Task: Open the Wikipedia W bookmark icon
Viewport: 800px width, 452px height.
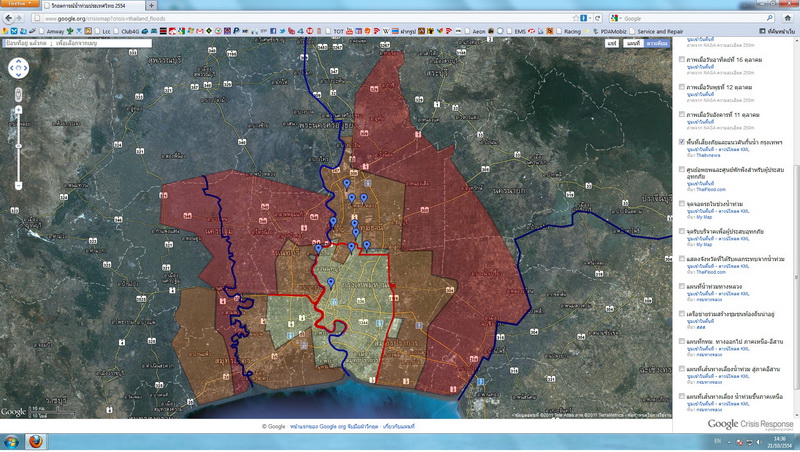Action: (386, 31)
